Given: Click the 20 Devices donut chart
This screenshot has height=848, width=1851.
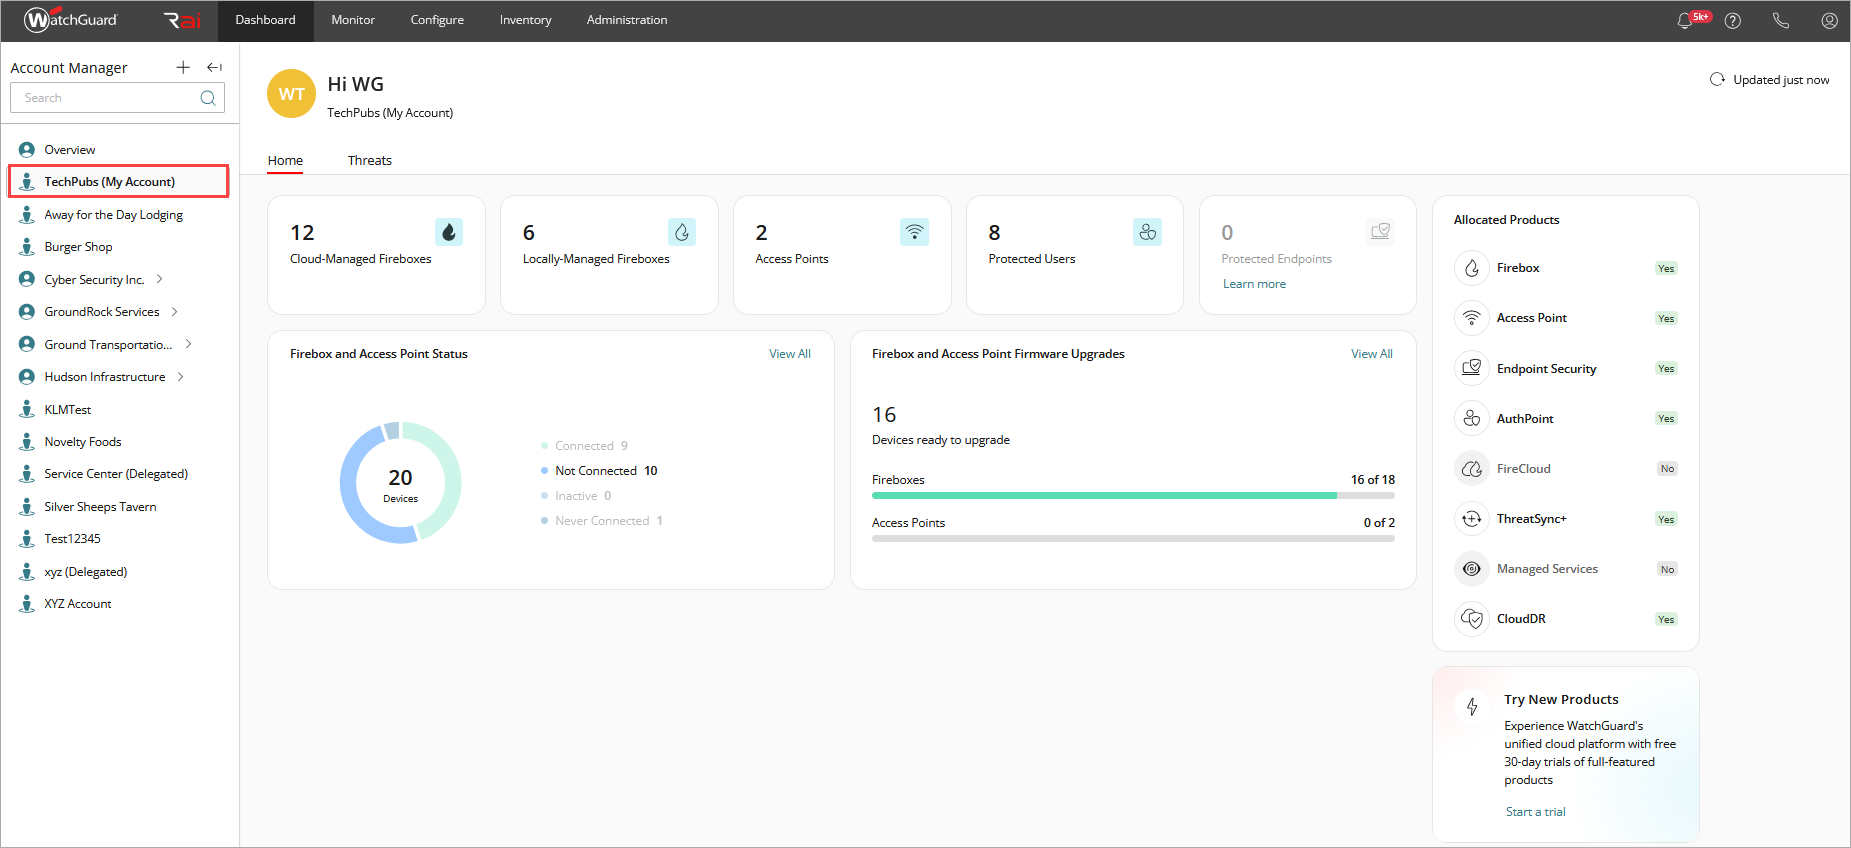Looking at the screenshot, I should click(x=400, y=483).
